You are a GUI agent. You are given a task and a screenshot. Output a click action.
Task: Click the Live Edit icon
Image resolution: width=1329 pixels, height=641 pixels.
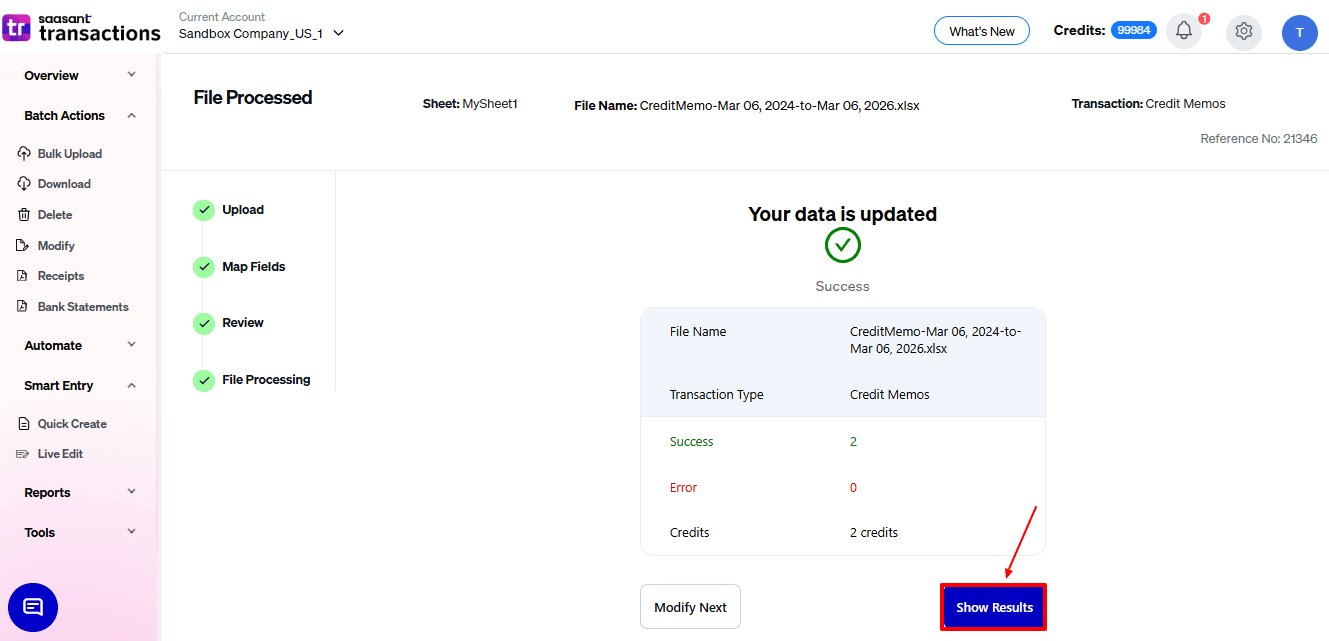tap(24, 454)
